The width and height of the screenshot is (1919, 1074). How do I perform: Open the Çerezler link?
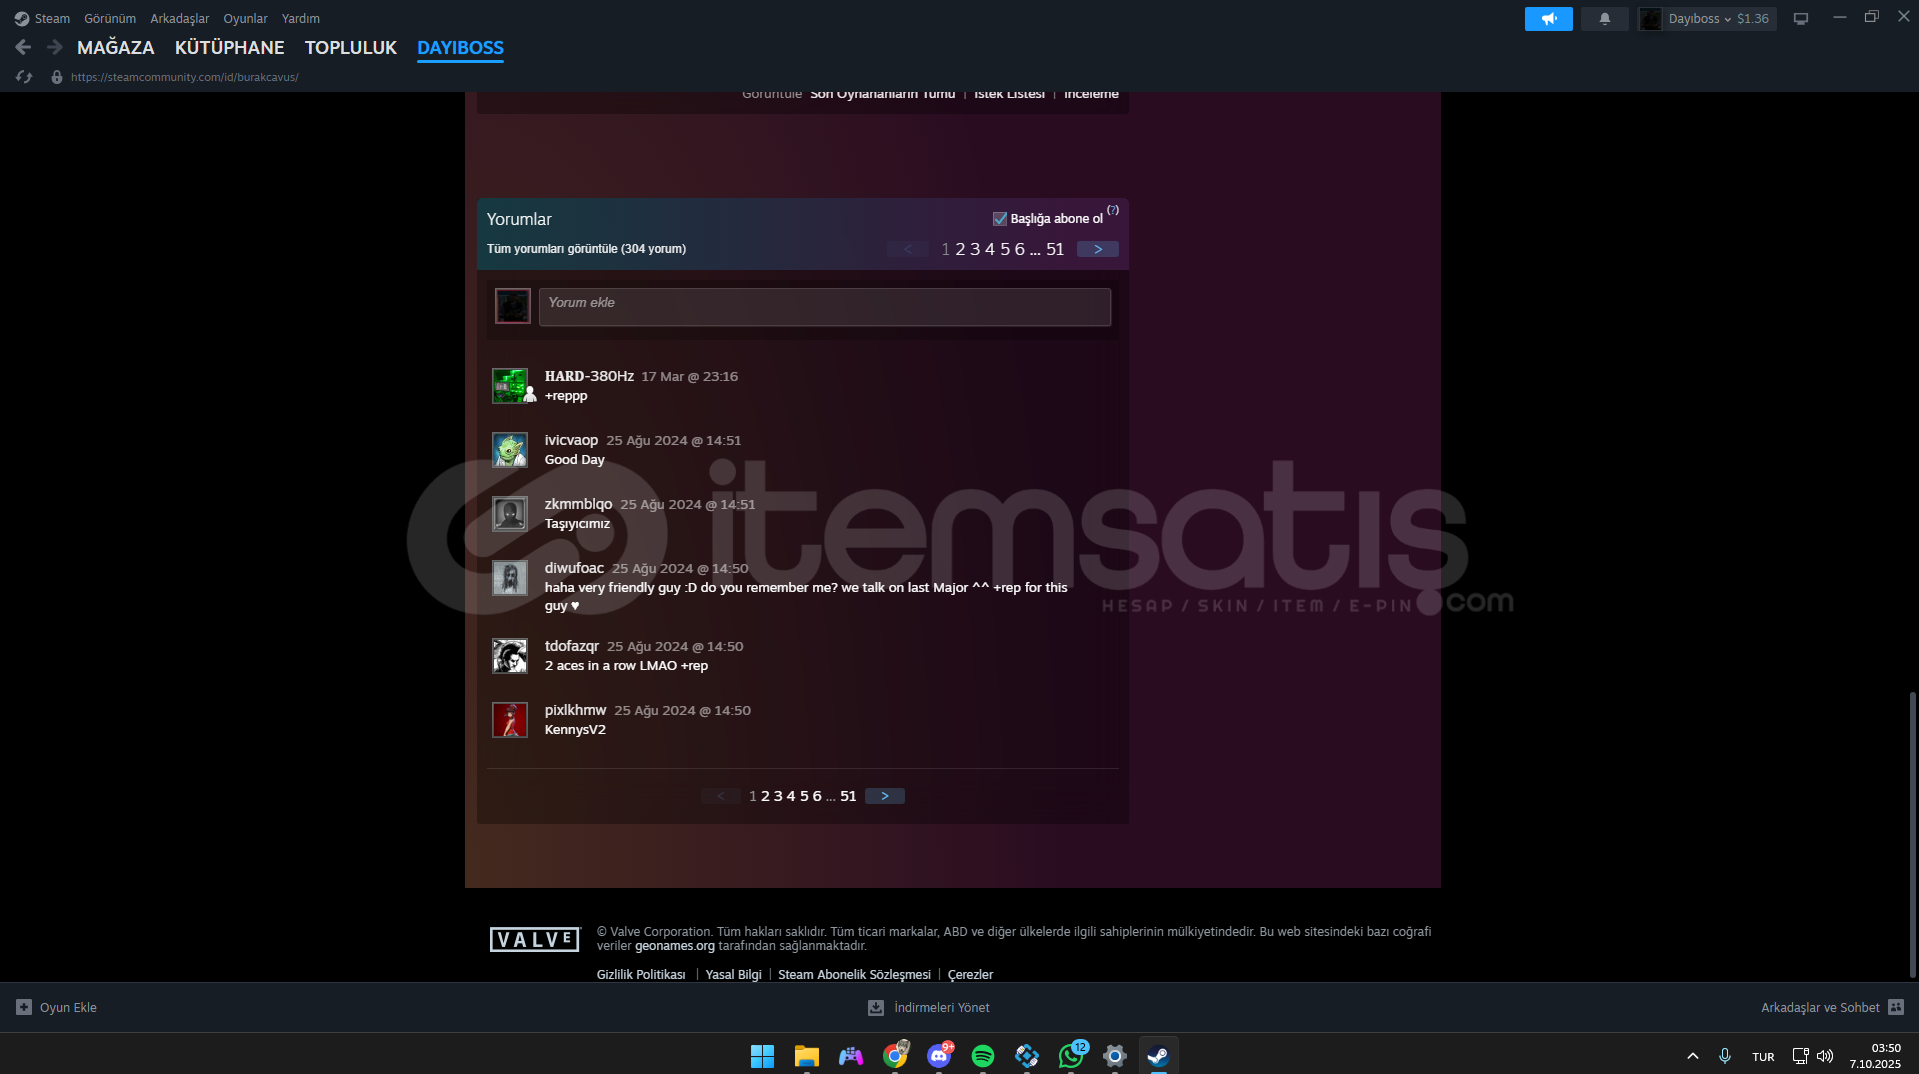(x=970, y=975)
